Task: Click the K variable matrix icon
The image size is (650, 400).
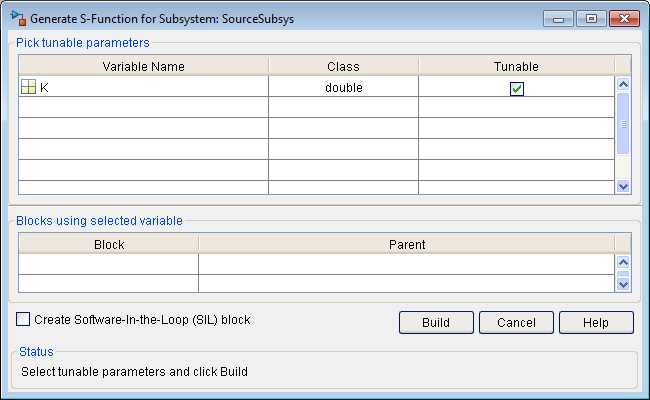Action: click(28, 88)
